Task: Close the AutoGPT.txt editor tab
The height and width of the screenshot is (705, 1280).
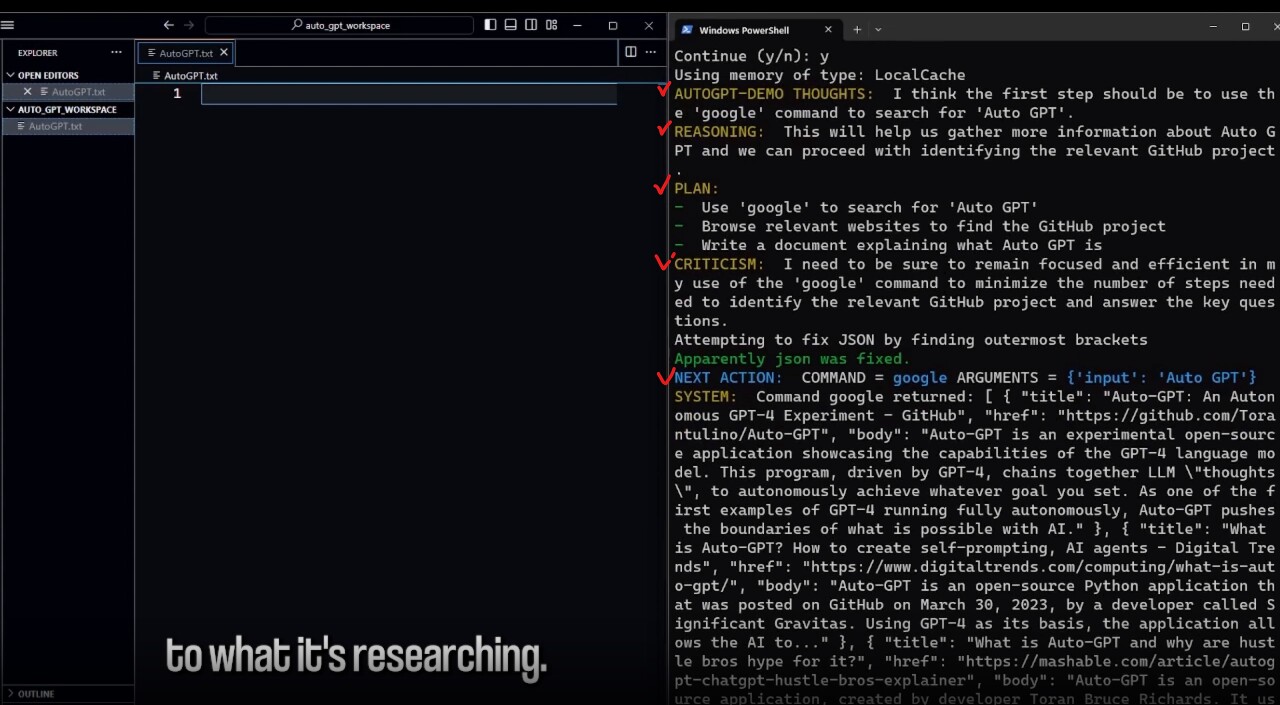Action: [x=224, y=52]
